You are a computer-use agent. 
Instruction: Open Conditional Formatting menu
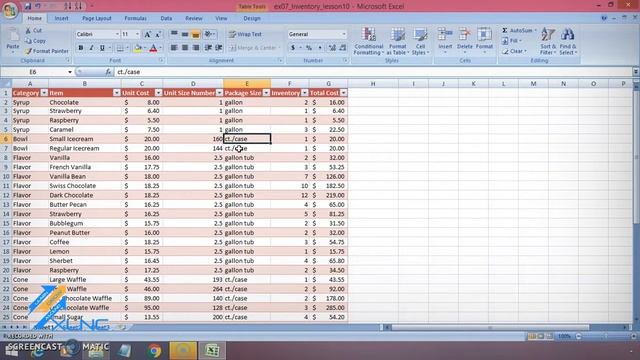pos(368,41)
